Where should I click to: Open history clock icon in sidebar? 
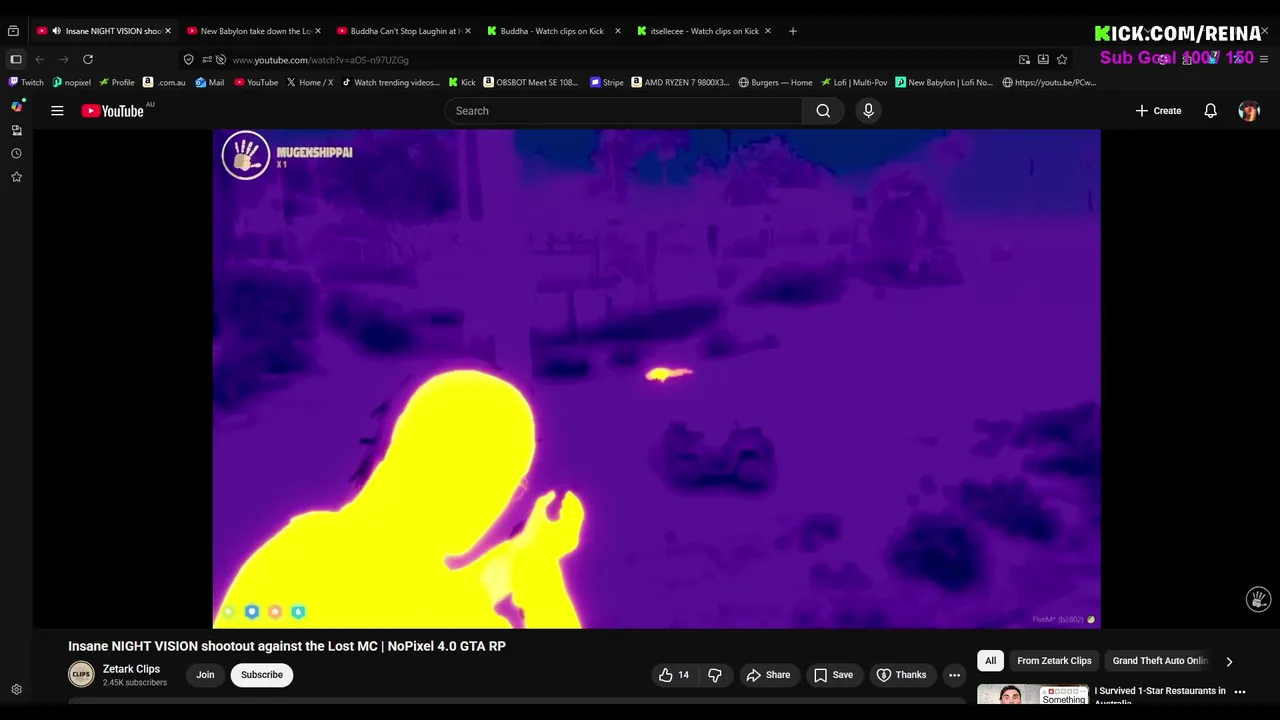point(16,153)
